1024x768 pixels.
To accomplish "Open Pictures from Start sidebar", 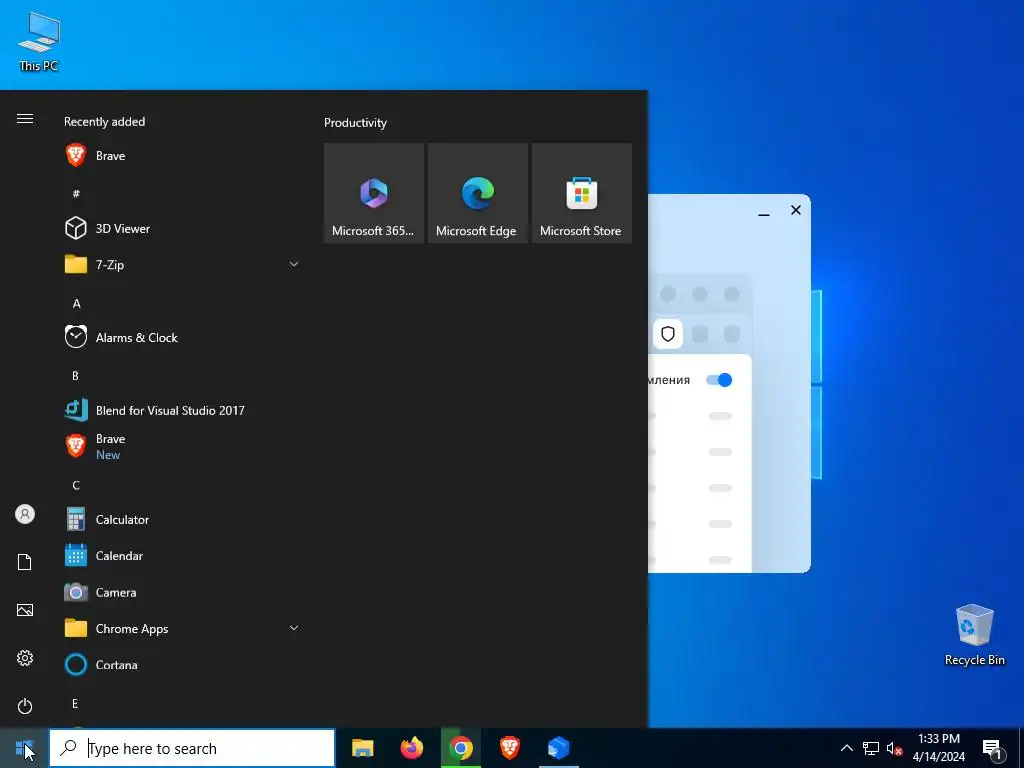I will pyautogui.click(x=25, y=610).
